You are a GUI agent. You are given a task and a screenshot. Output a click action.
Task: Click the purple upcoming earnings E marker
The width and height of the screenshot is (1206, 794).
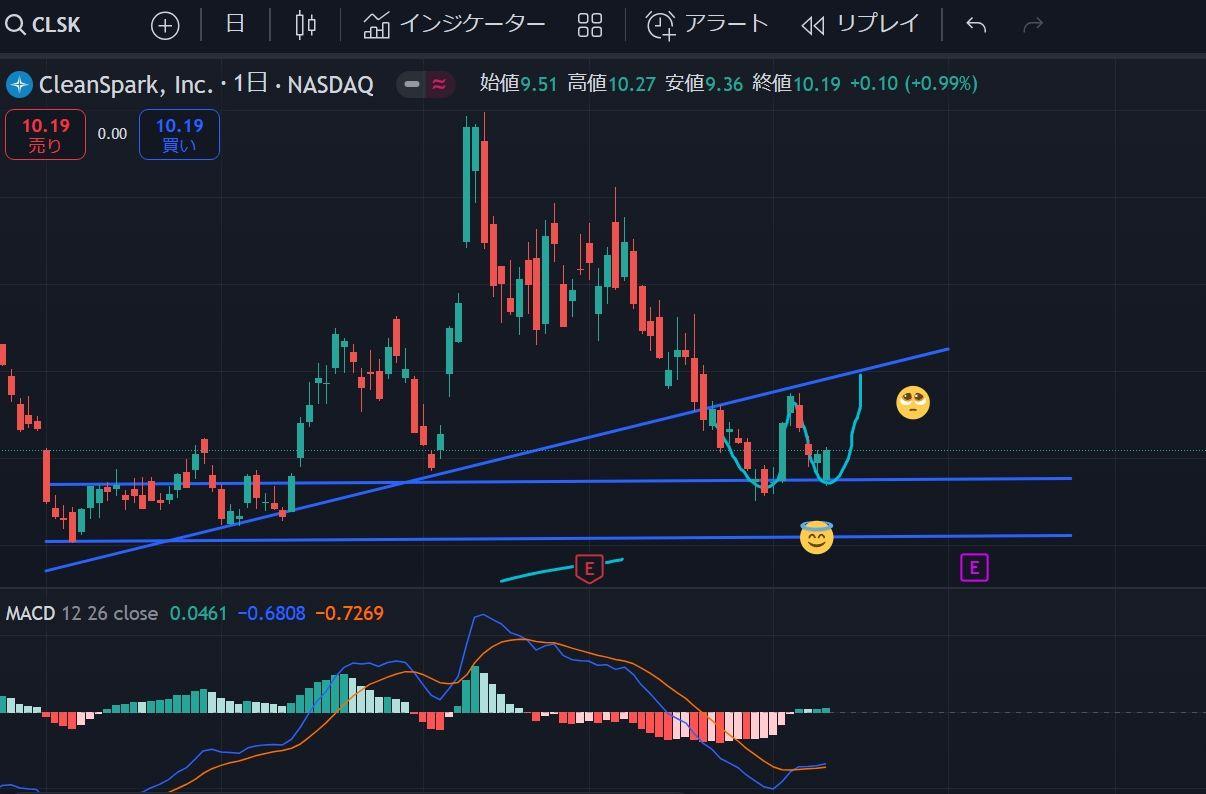[x=974, y=568]
